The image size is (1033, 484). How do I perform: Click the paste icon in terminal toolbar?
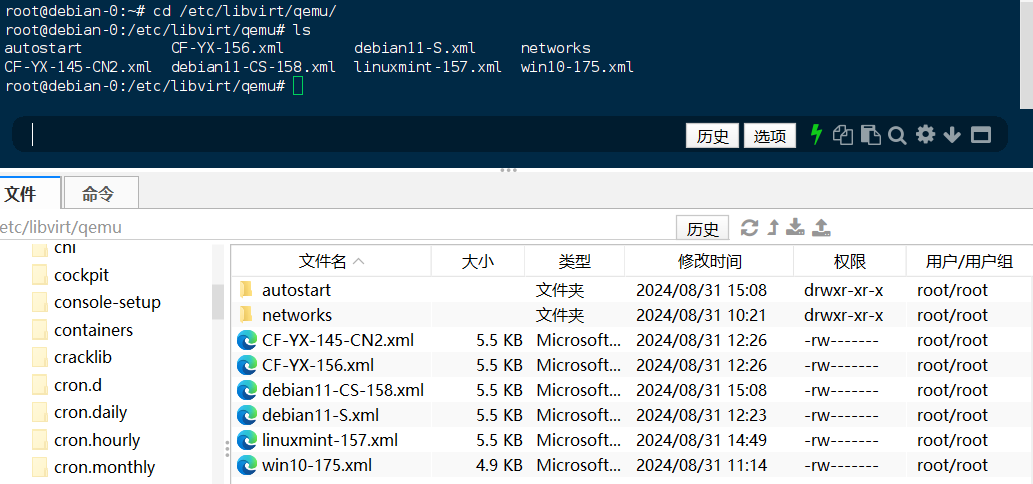click(870, 135)
